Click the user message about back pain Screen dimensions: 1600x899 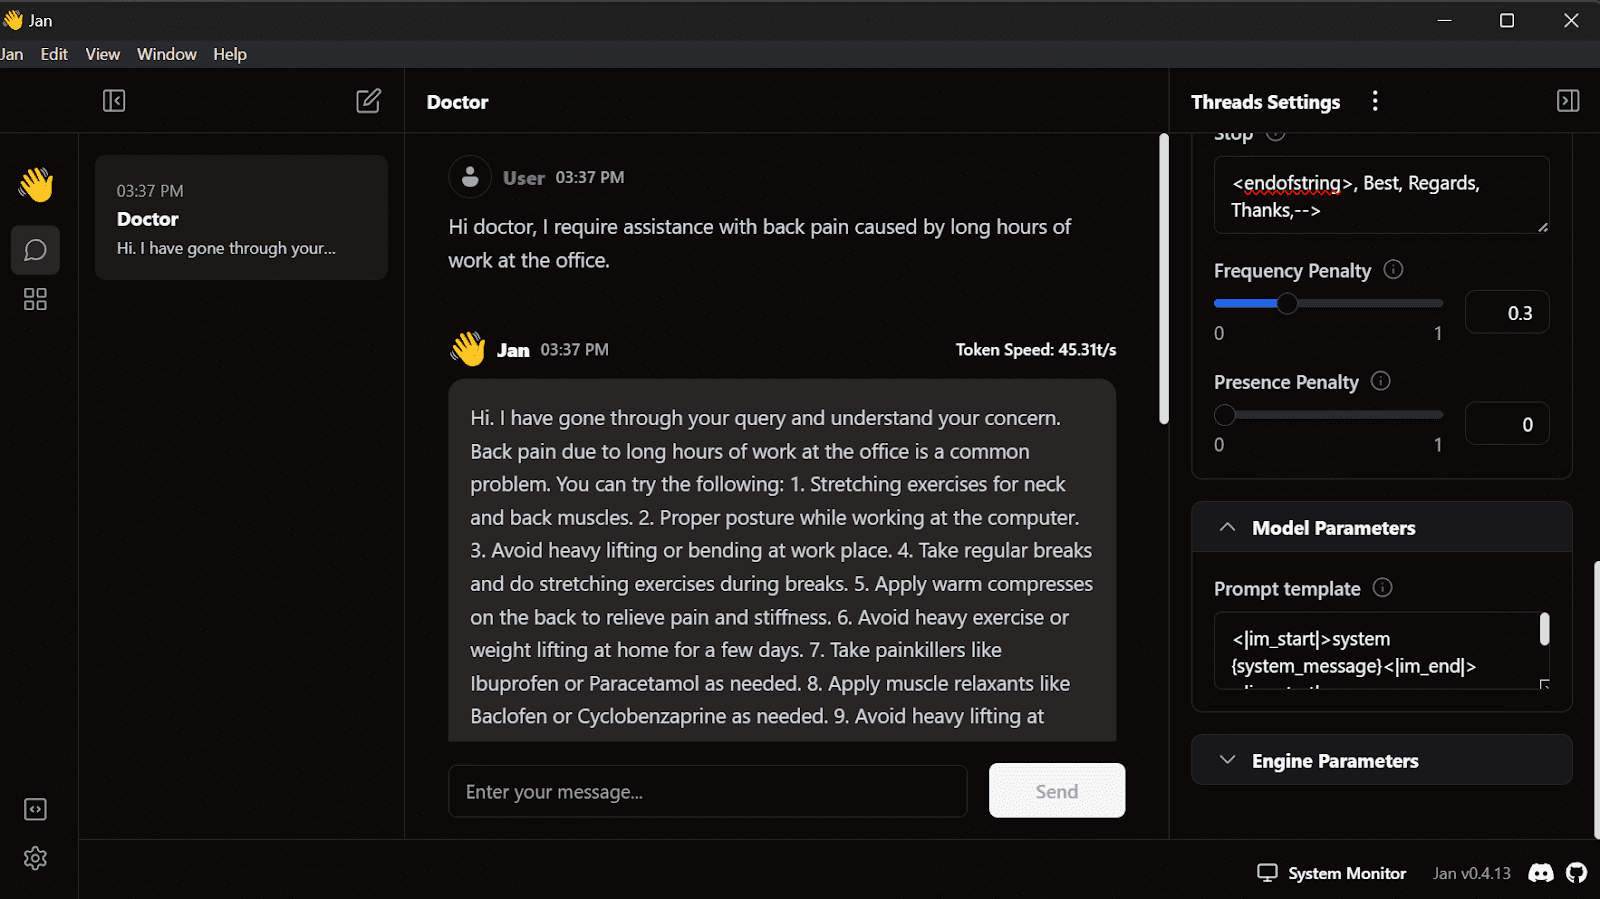pyautogui.click(x=759, y=243)
